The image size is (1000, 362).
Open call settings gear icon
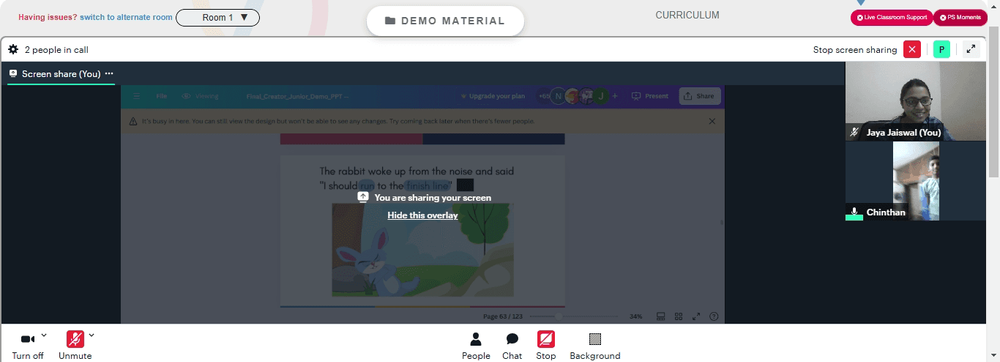coord(13,49)
